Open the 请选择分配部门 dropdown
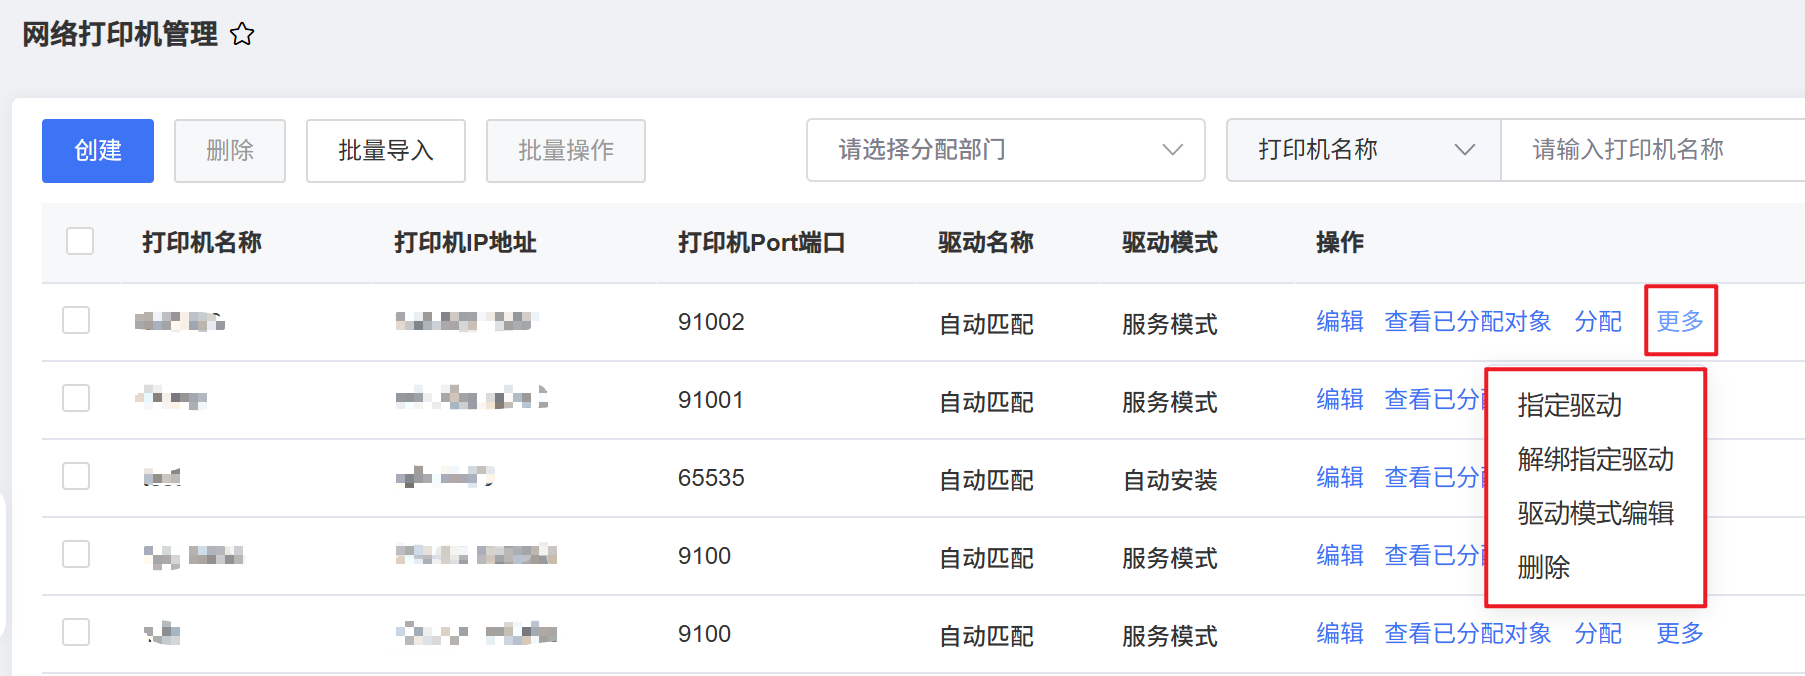The width and height of the screenshot is (1805, 676). tap(1005, 150)
